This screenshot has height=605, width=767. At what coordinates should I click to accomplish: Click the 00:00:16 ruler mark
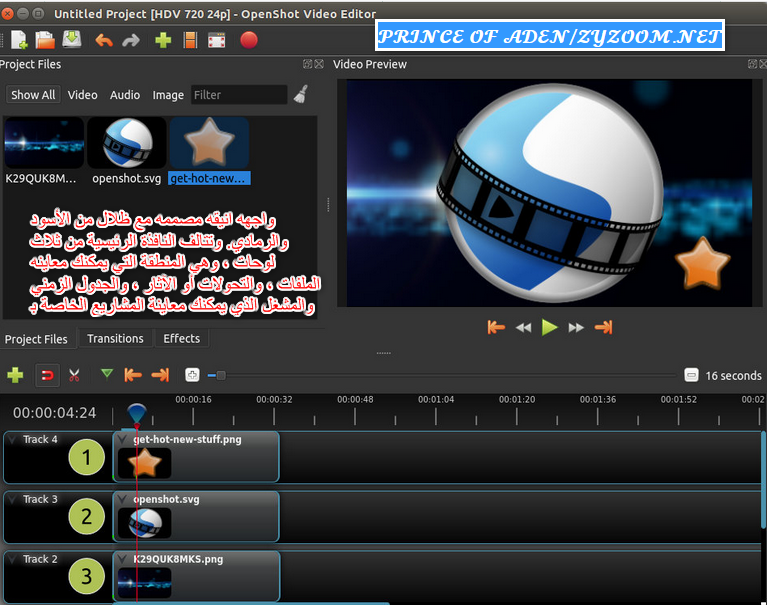tap(193, 400)
